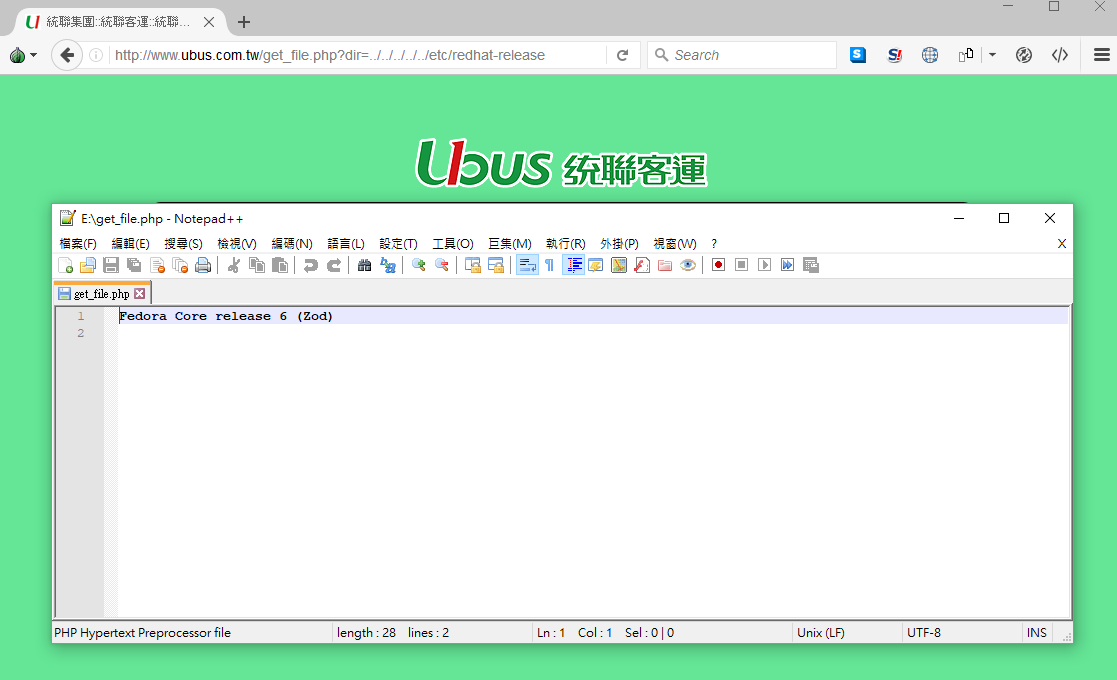Expand the dropdown arrow beside extension icons
This screenshot has width=1117, height=680.
tap(992, 55)
